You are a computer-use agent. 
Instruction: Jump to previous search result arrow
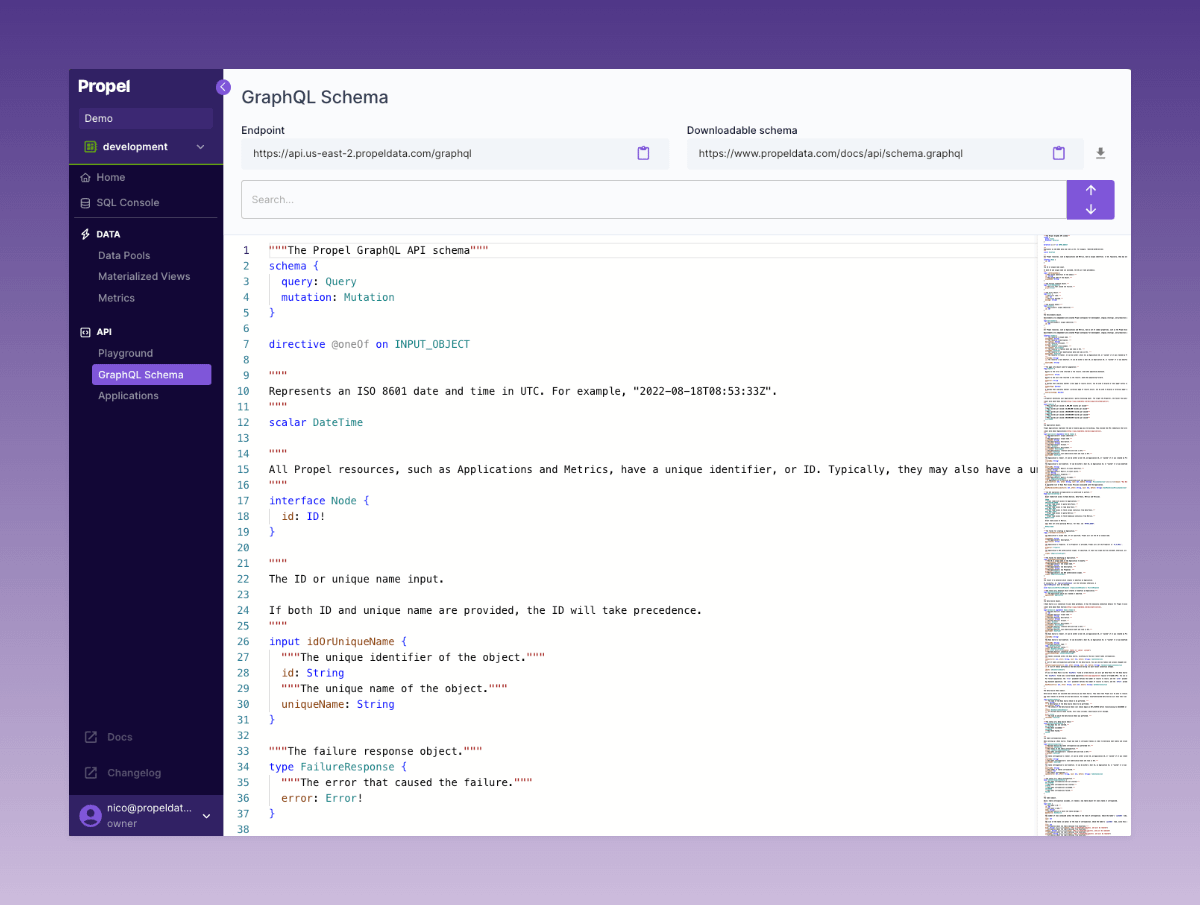1089,190
